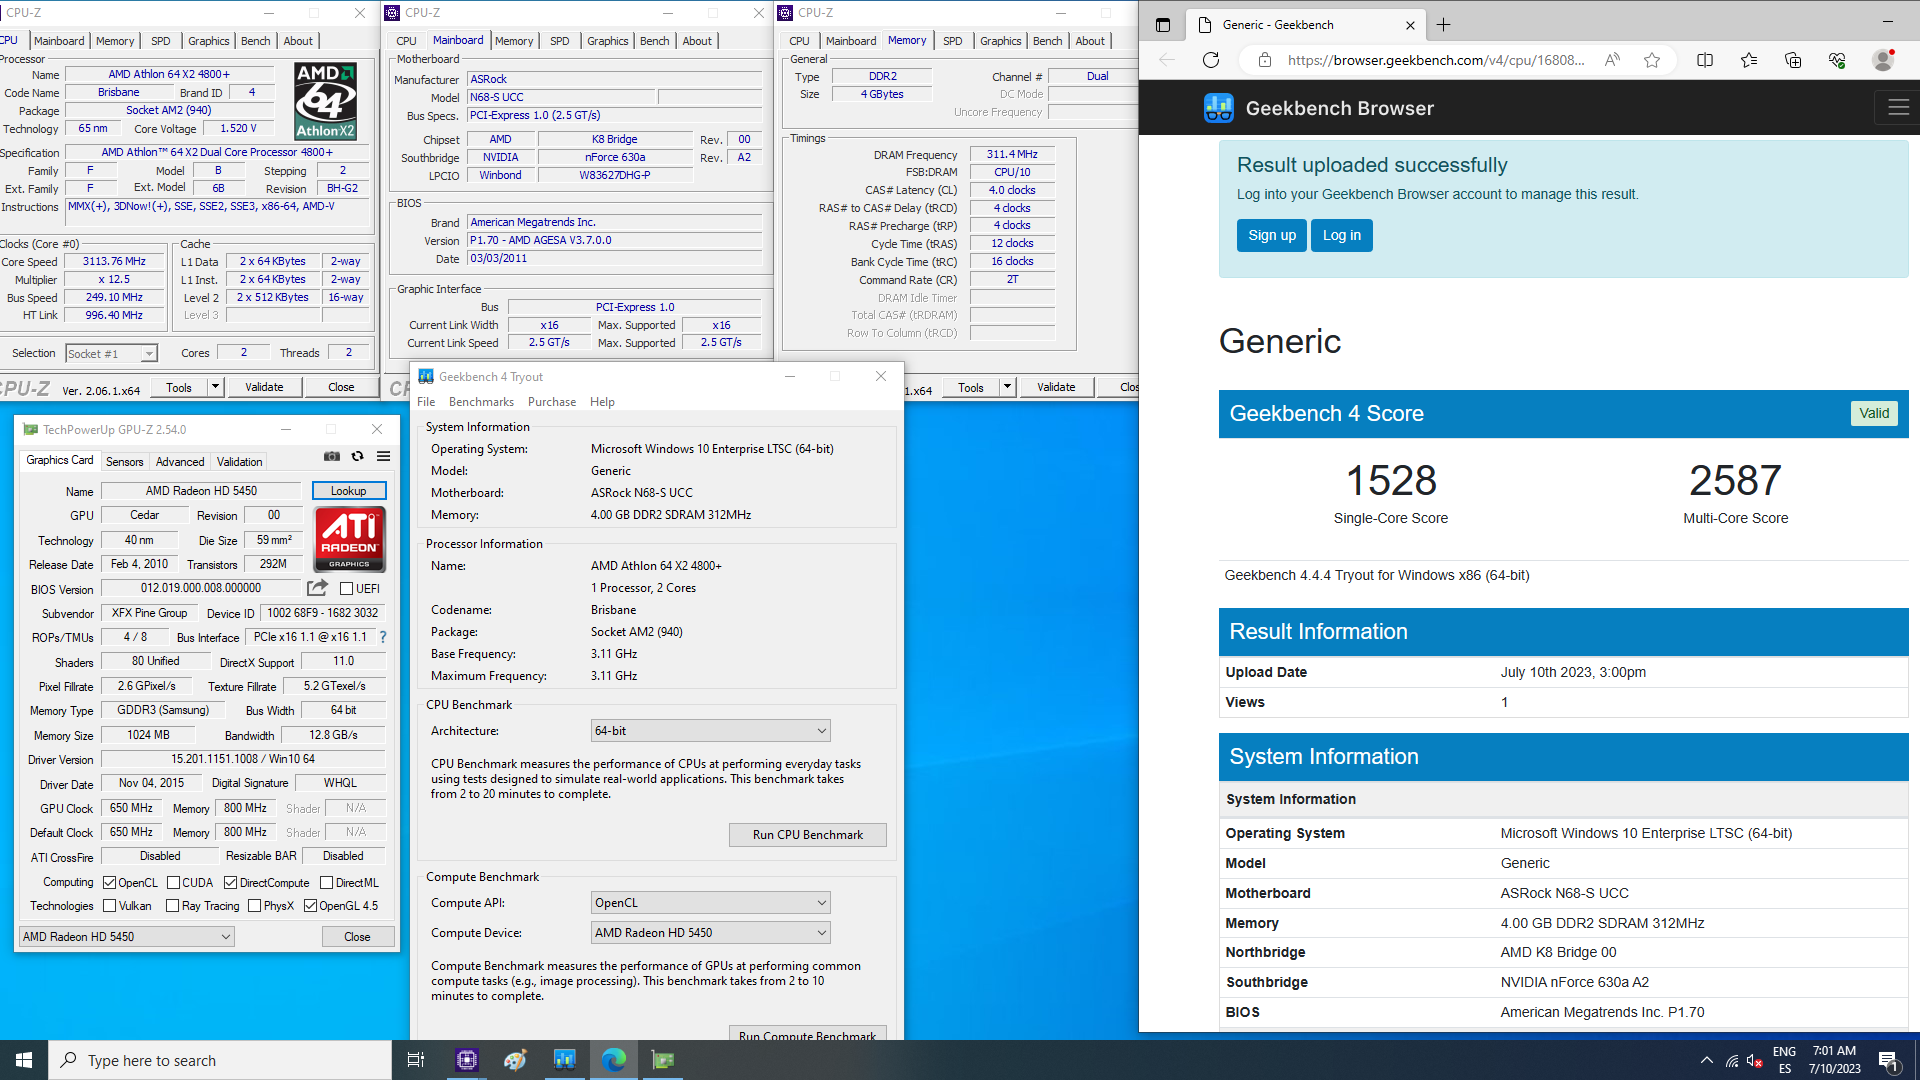This screenshot has height=1080, width=1920.
Task: Toggle the DirectML checkbox
Action: [x=326, y=883]
